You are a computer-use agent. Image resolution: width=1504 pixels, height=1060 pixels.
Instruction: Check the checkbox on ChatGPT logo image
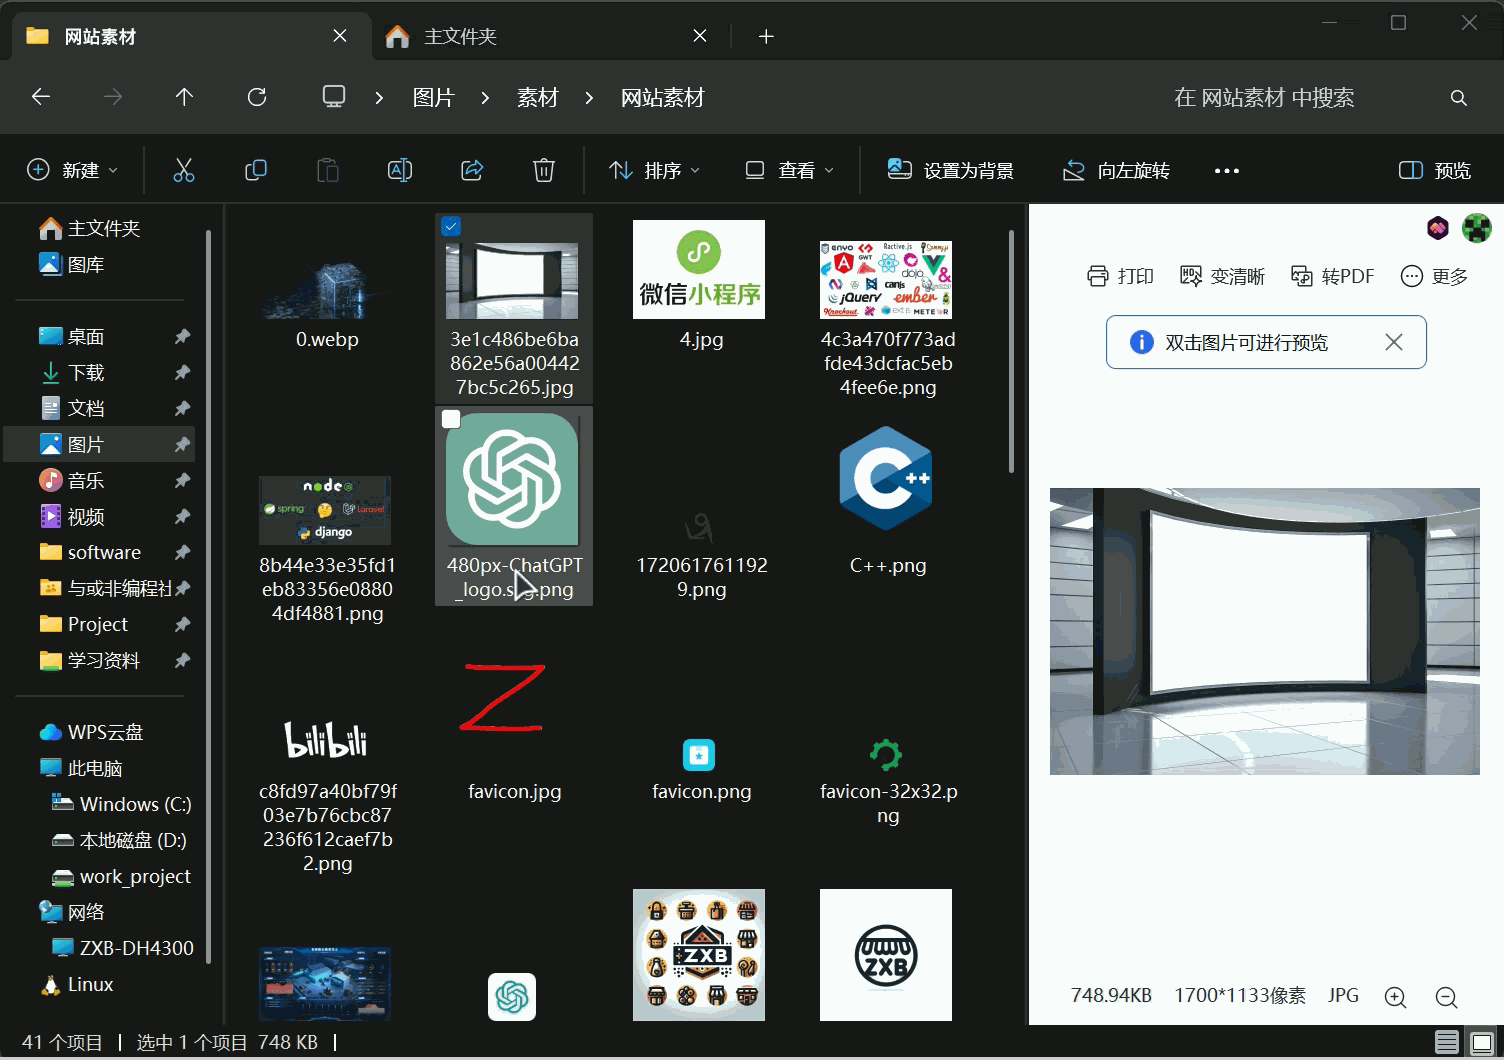(451, 419)
